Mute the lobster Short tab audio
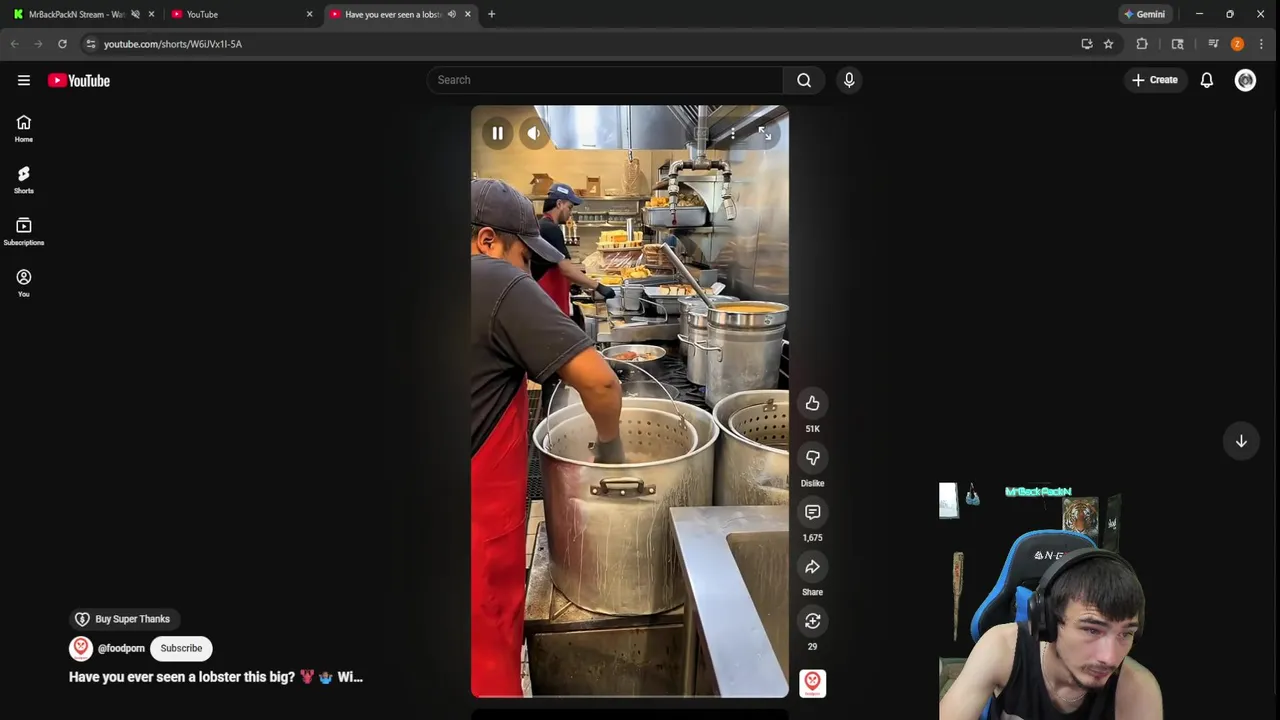The height and width of the screenshot is (720, 1280). point(451,14)
